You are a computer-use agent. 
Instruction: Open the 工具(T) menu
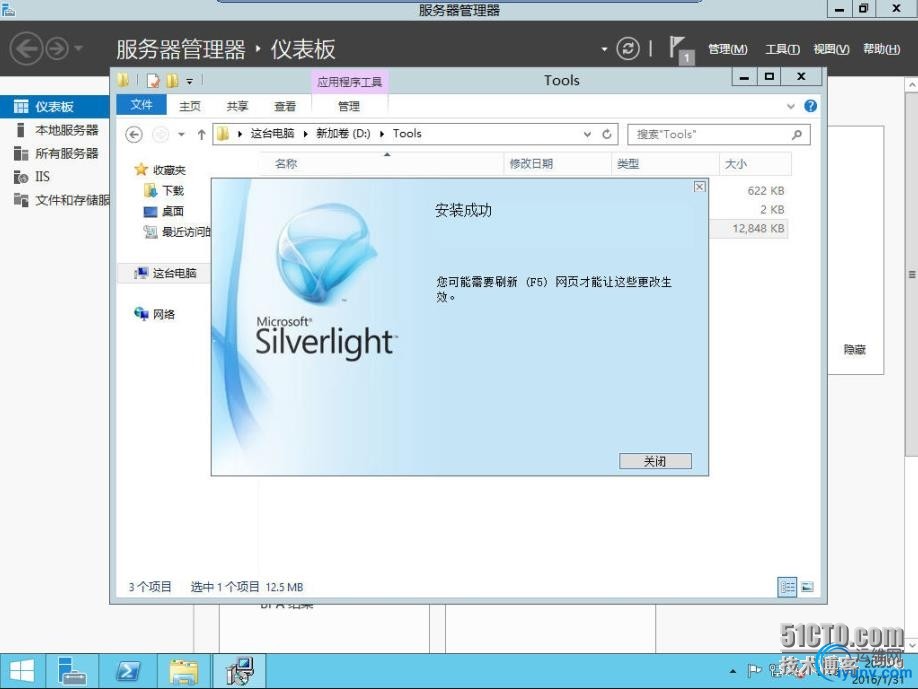pyautogui.click(x=782, y=49)
